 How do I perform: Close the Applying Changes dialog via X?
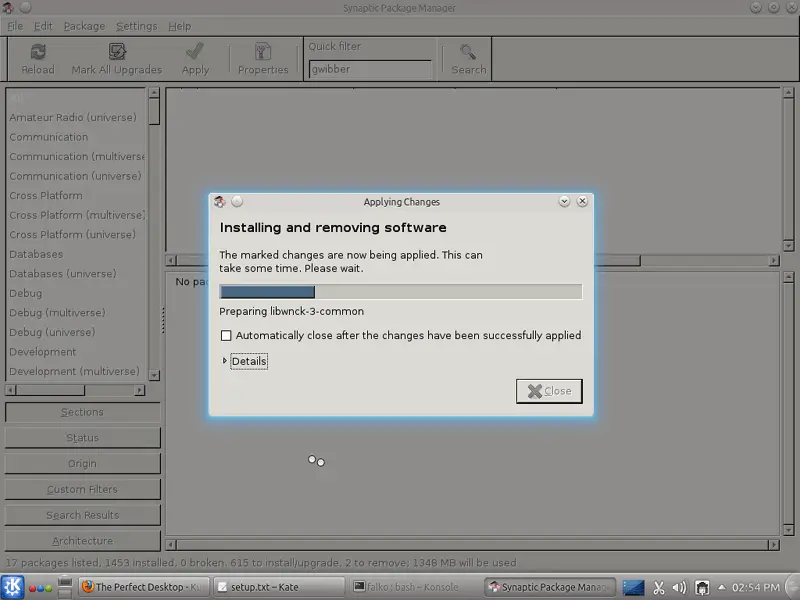point(582,202)
